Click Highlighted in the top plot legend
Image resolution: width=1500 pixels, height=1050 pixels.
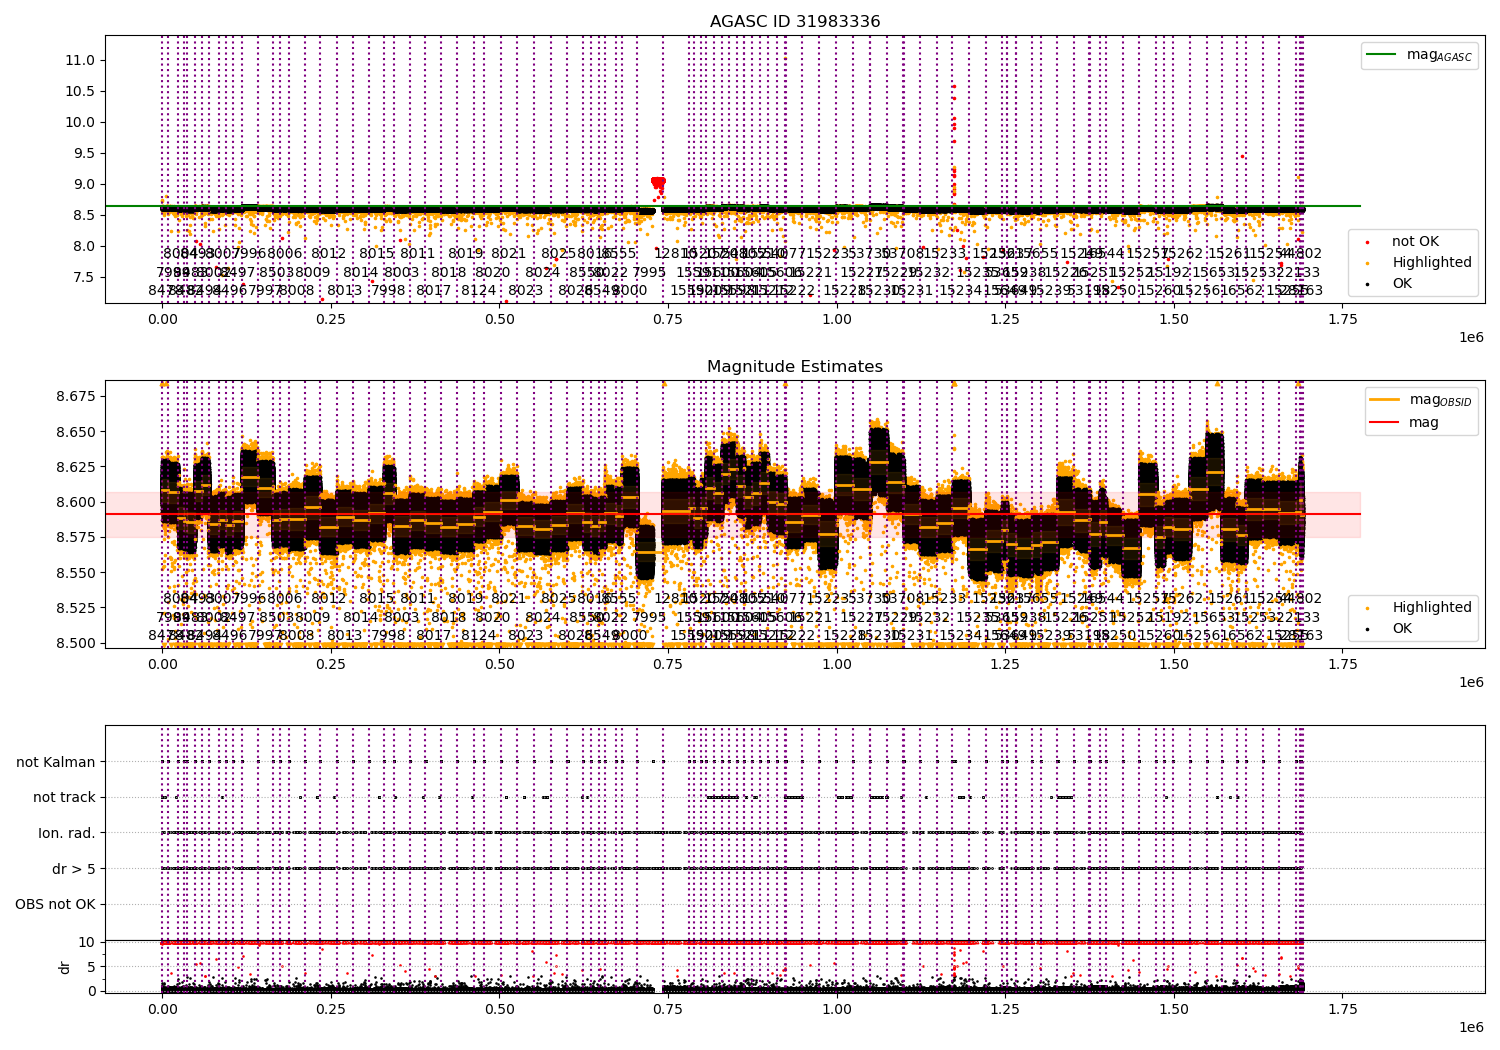1432,263
